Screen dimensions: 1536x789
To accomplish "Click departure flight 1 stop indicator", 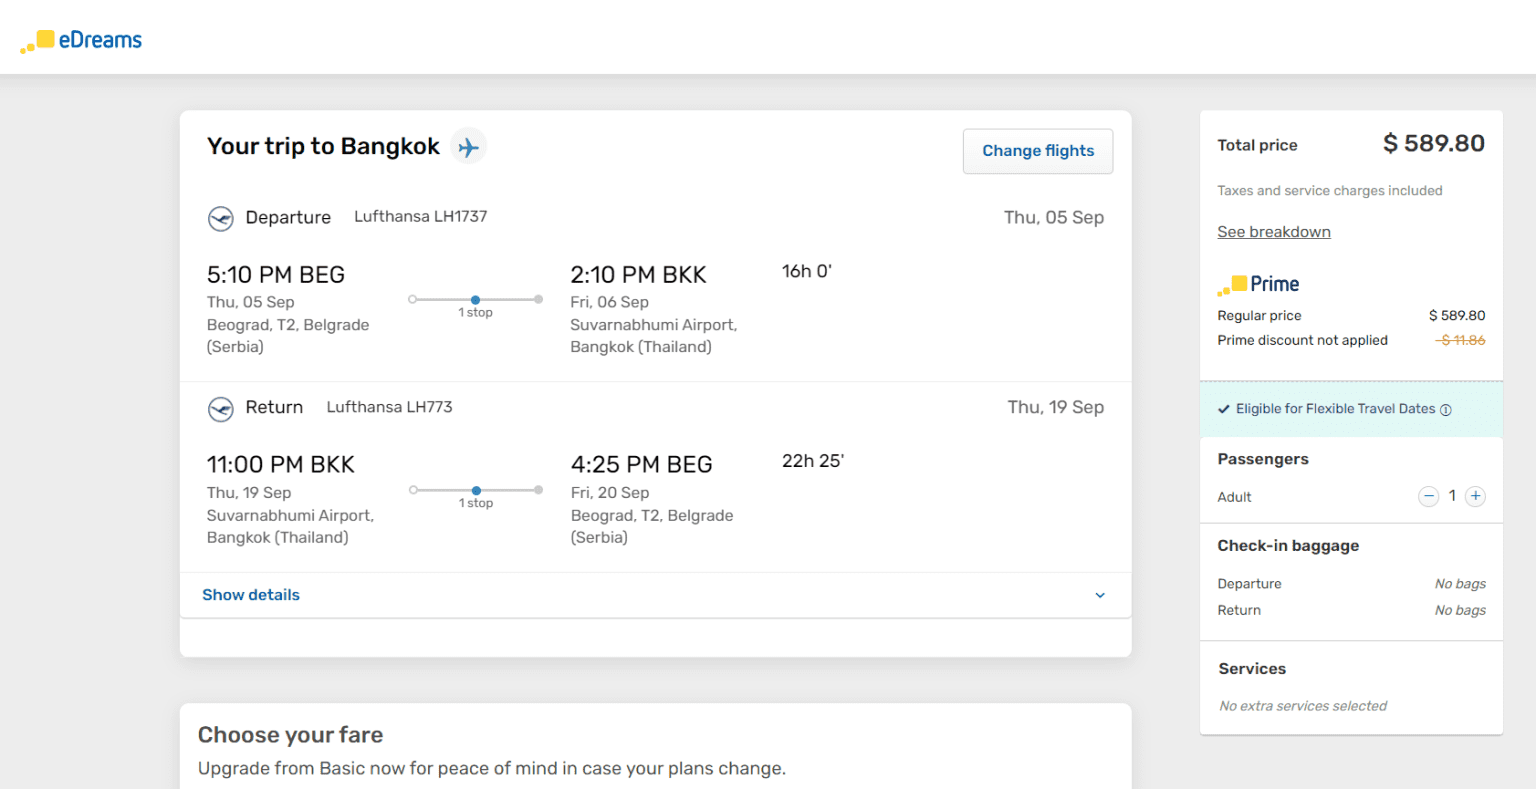I will 475,304.
